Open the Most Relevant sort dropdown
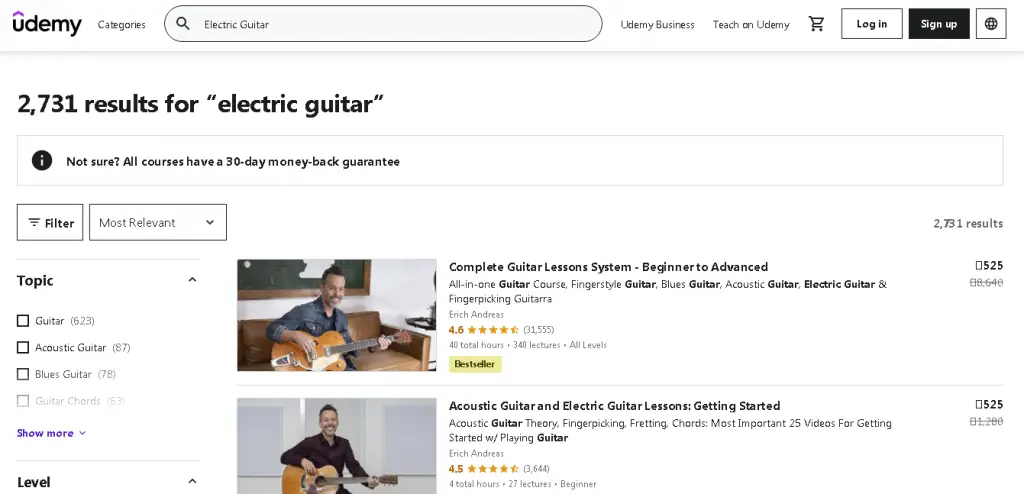Image resolution: width=1024 pixels, height=494 pixels. [x=158, y=223]
